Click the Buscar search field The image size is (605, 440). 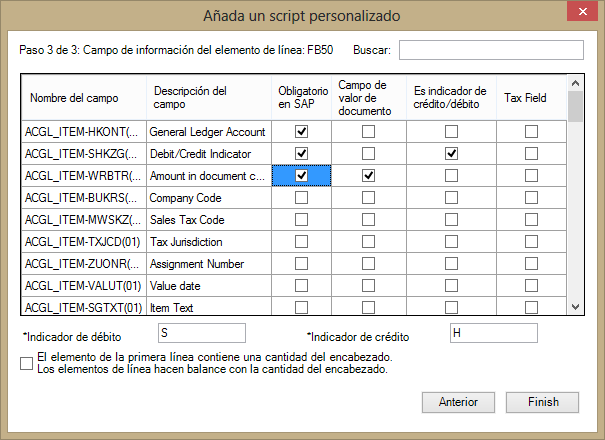point(491,50)
